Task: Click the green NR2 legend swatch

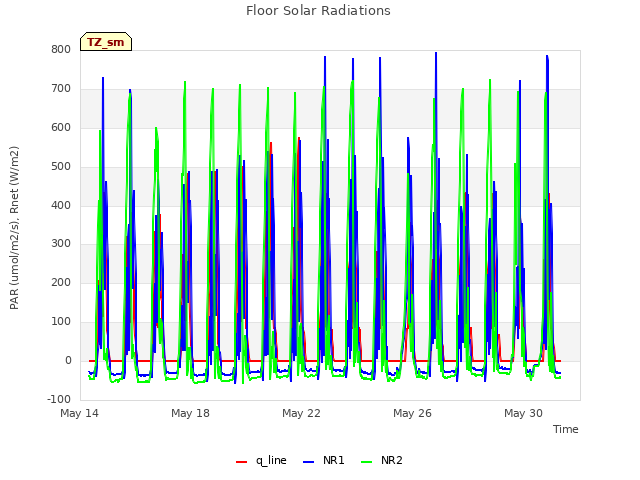Action: click(x=367, y=462)
